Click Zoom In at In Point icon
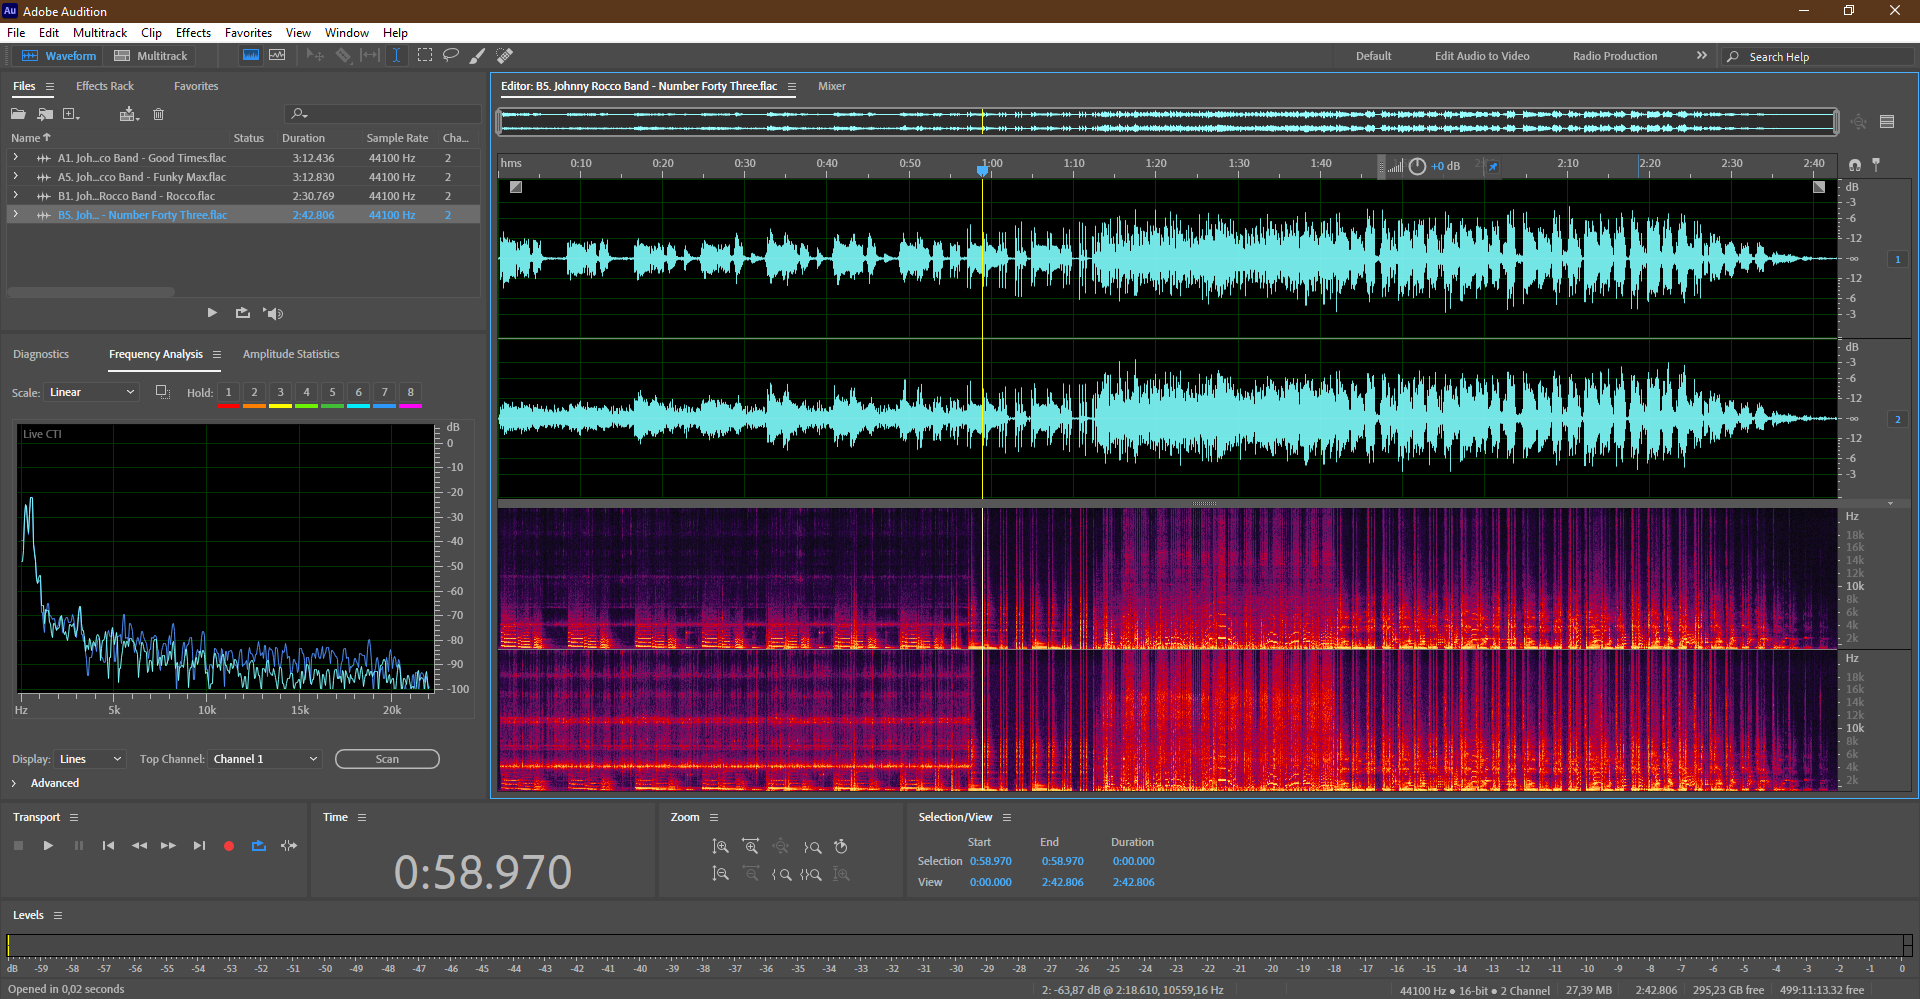Image resolution: width=1920 pixels, height=999 pixels. 781,874
